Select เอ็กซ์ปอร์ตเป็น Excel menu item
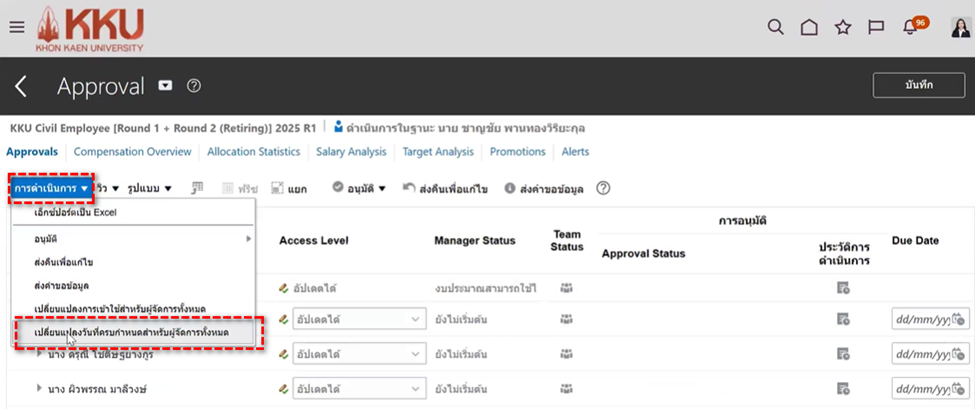975x409 pixels. click(x=76, y=212)
